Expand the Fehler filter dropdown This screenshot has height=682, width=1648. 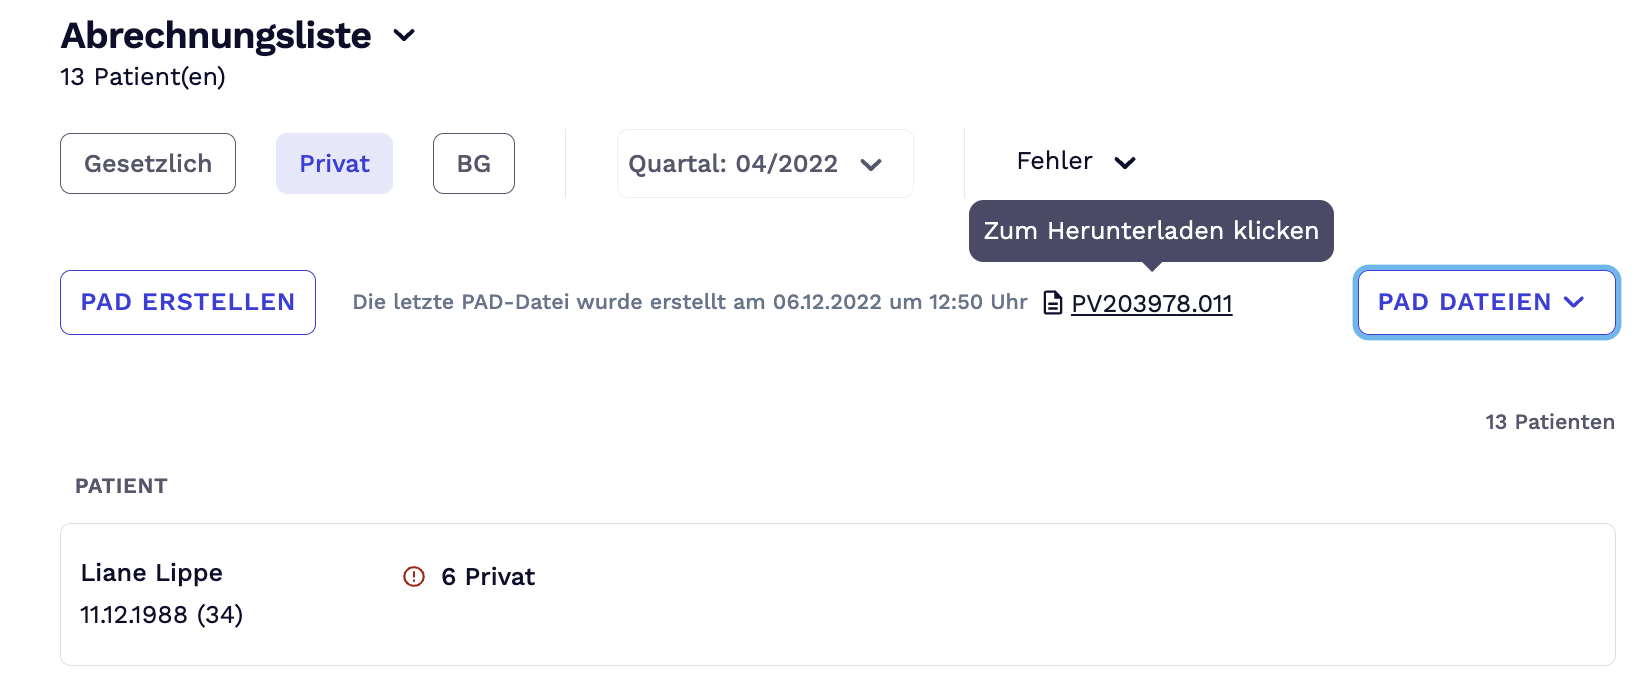[x=1075, y=161]
